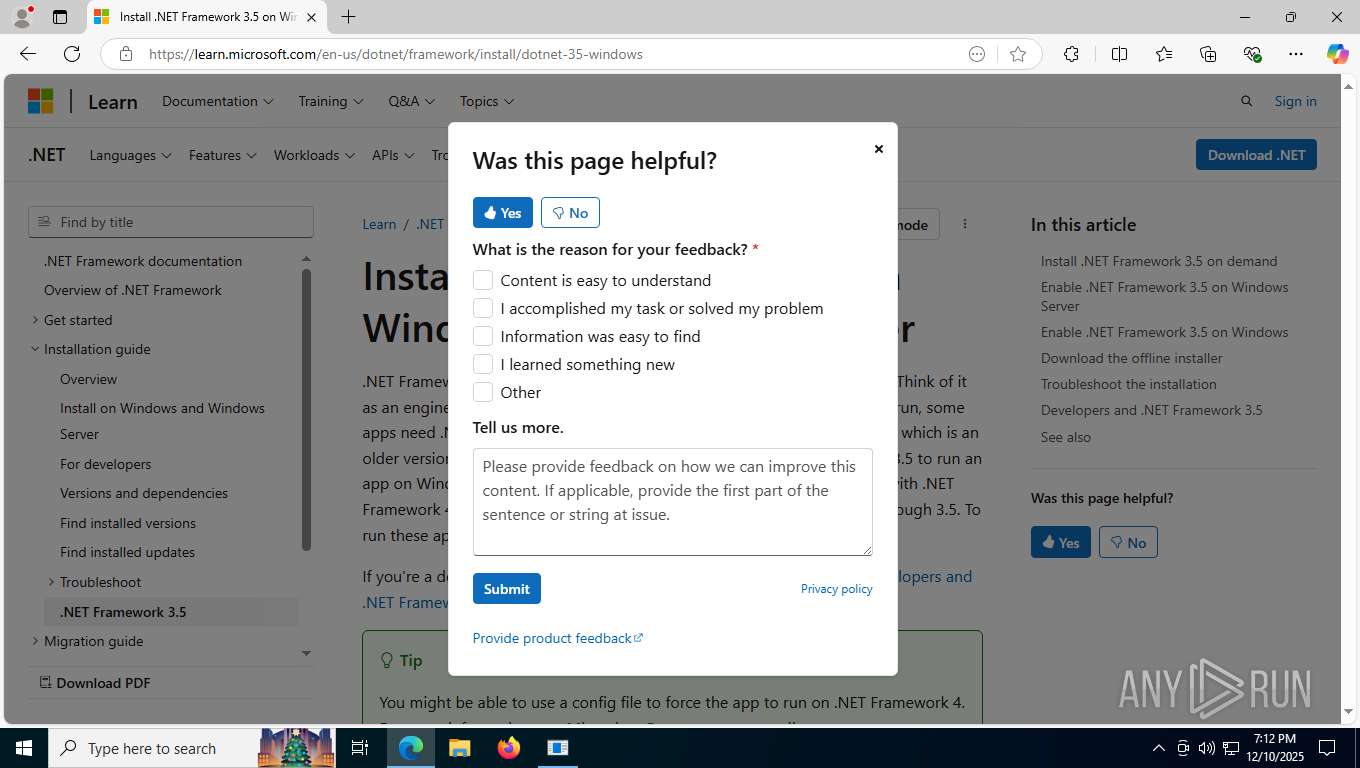Close the 'Install .NET Framework 3.5' tab
Viewport: 1360px width, 768px height.
click(x=312, y=17)
